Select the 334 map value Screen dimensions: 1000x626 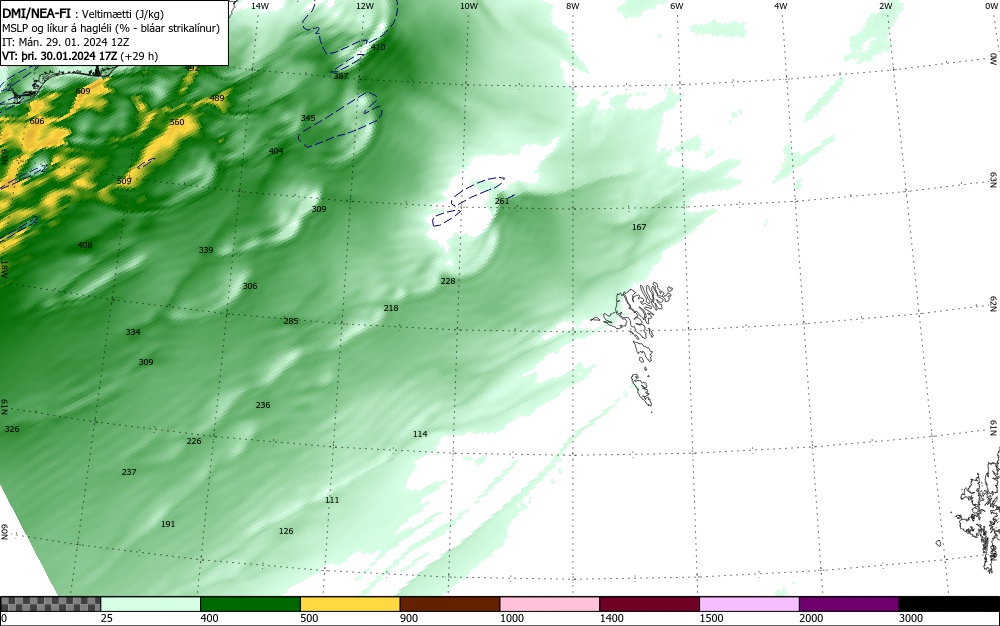coord(133,331)
